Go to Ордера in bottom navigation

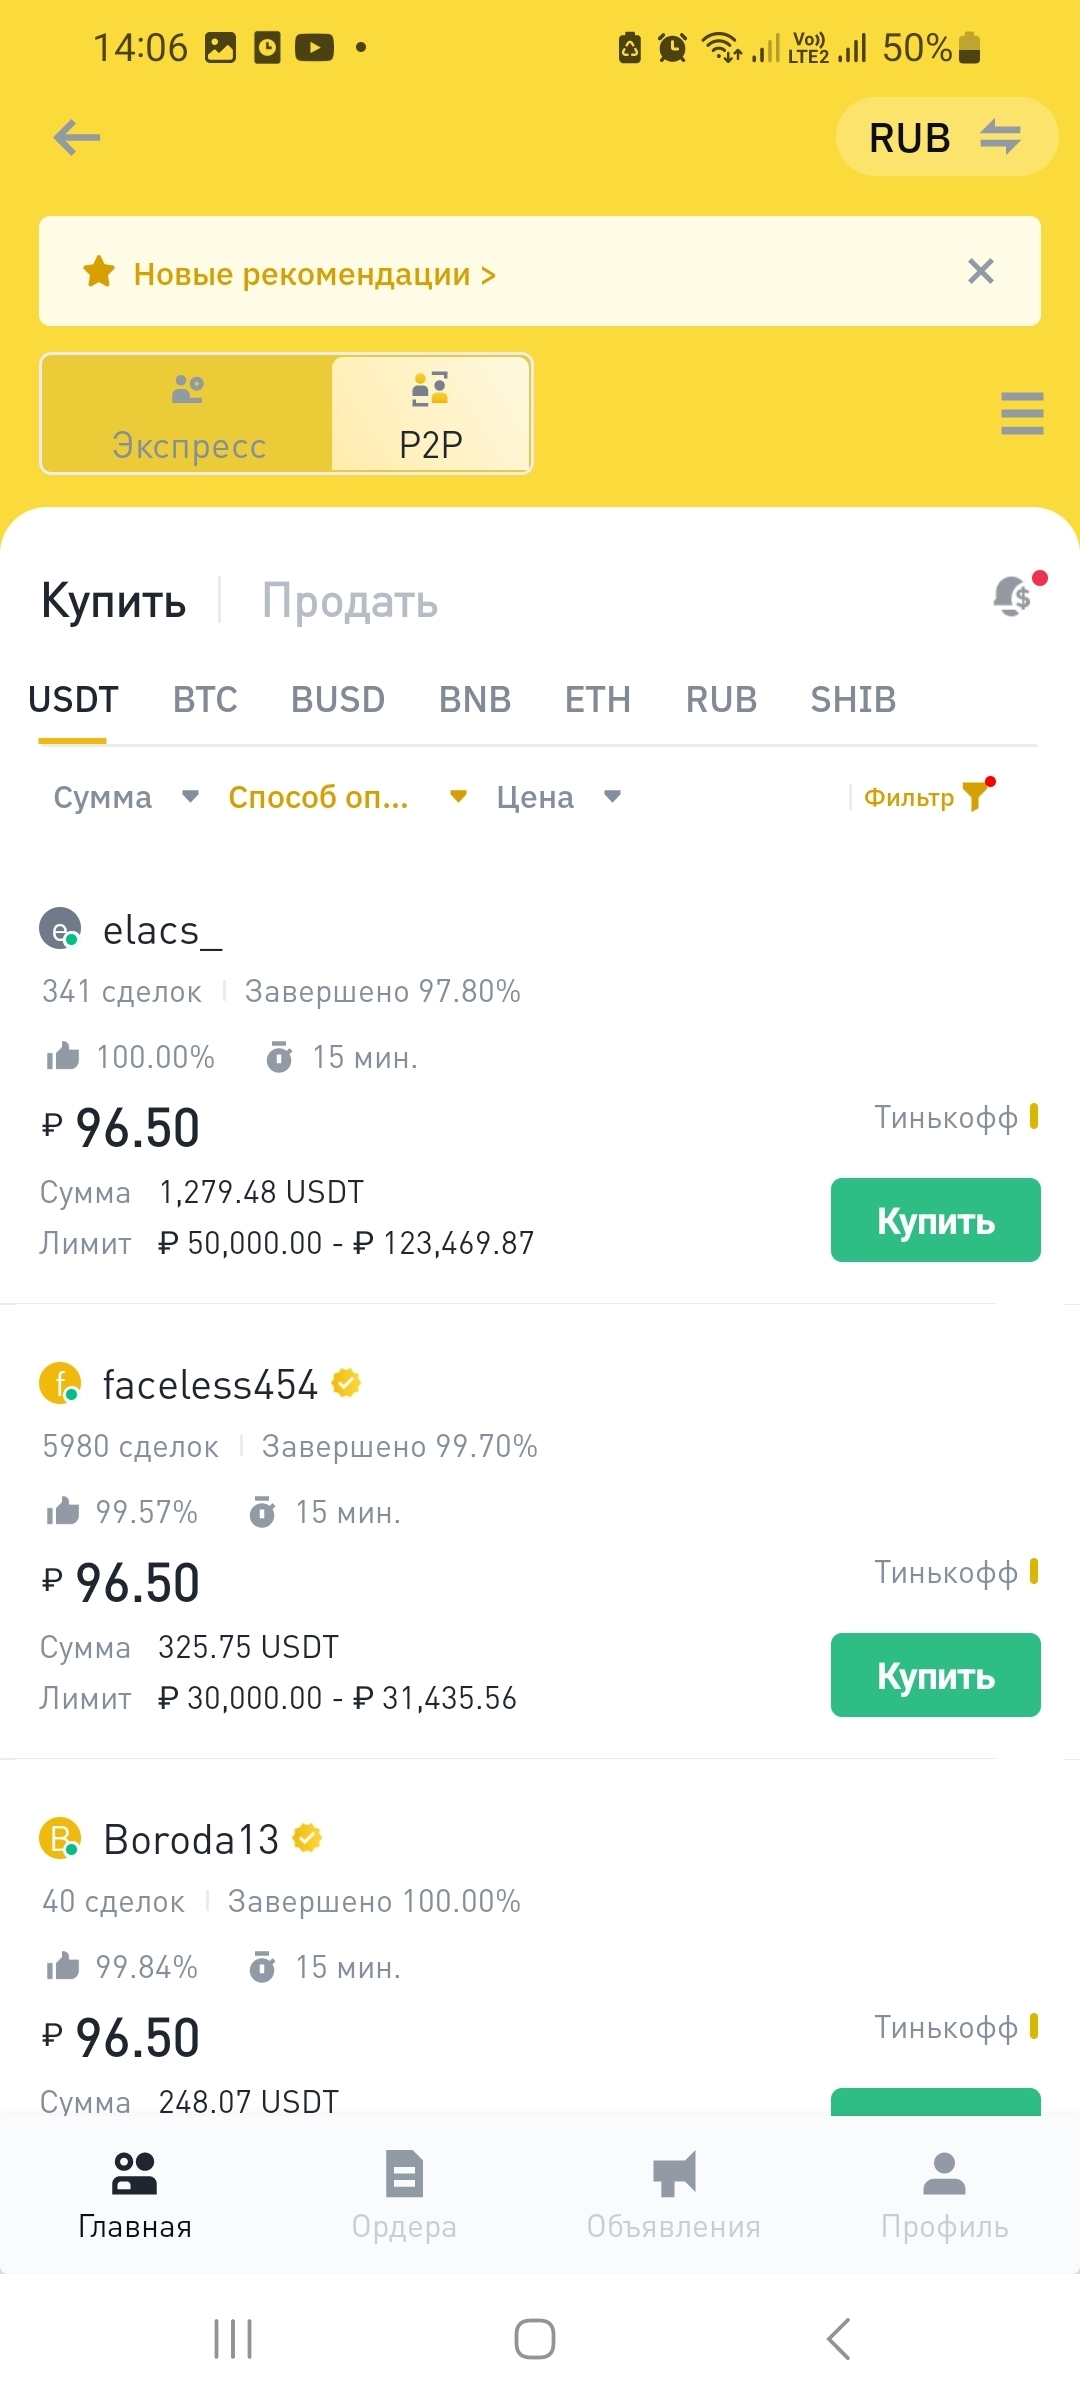(404, 2195)
